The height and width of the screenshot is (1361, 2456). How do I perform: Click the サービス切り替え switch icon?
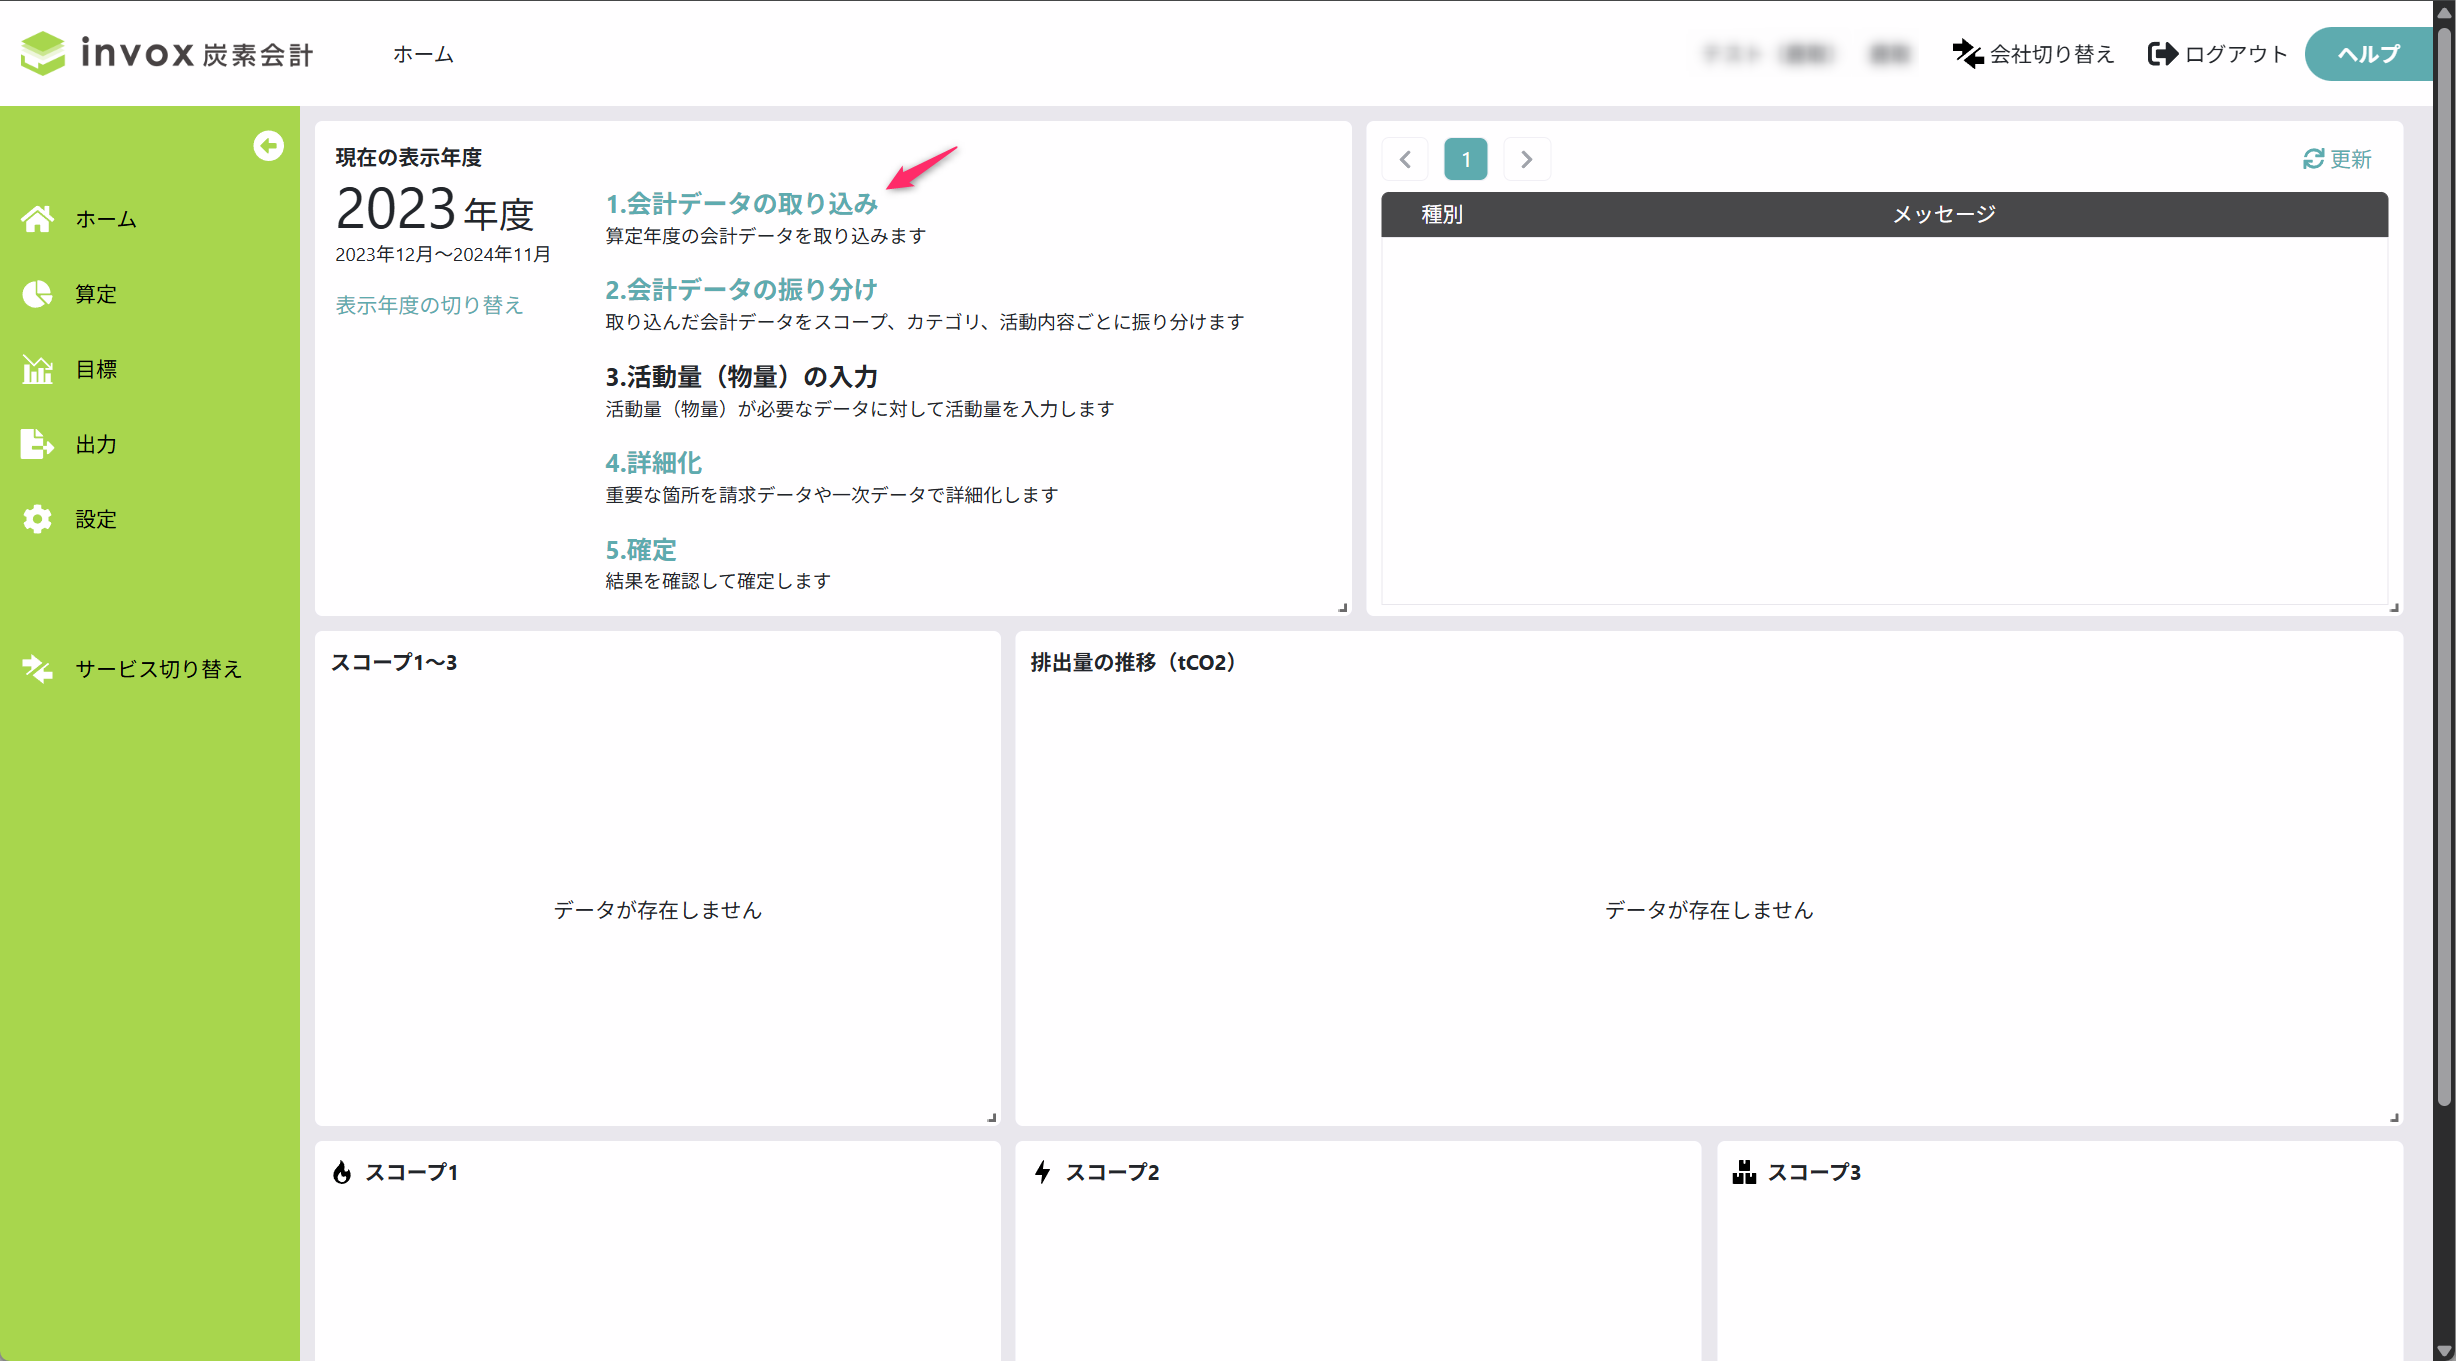pyautogui.click(x=38, y=668)
